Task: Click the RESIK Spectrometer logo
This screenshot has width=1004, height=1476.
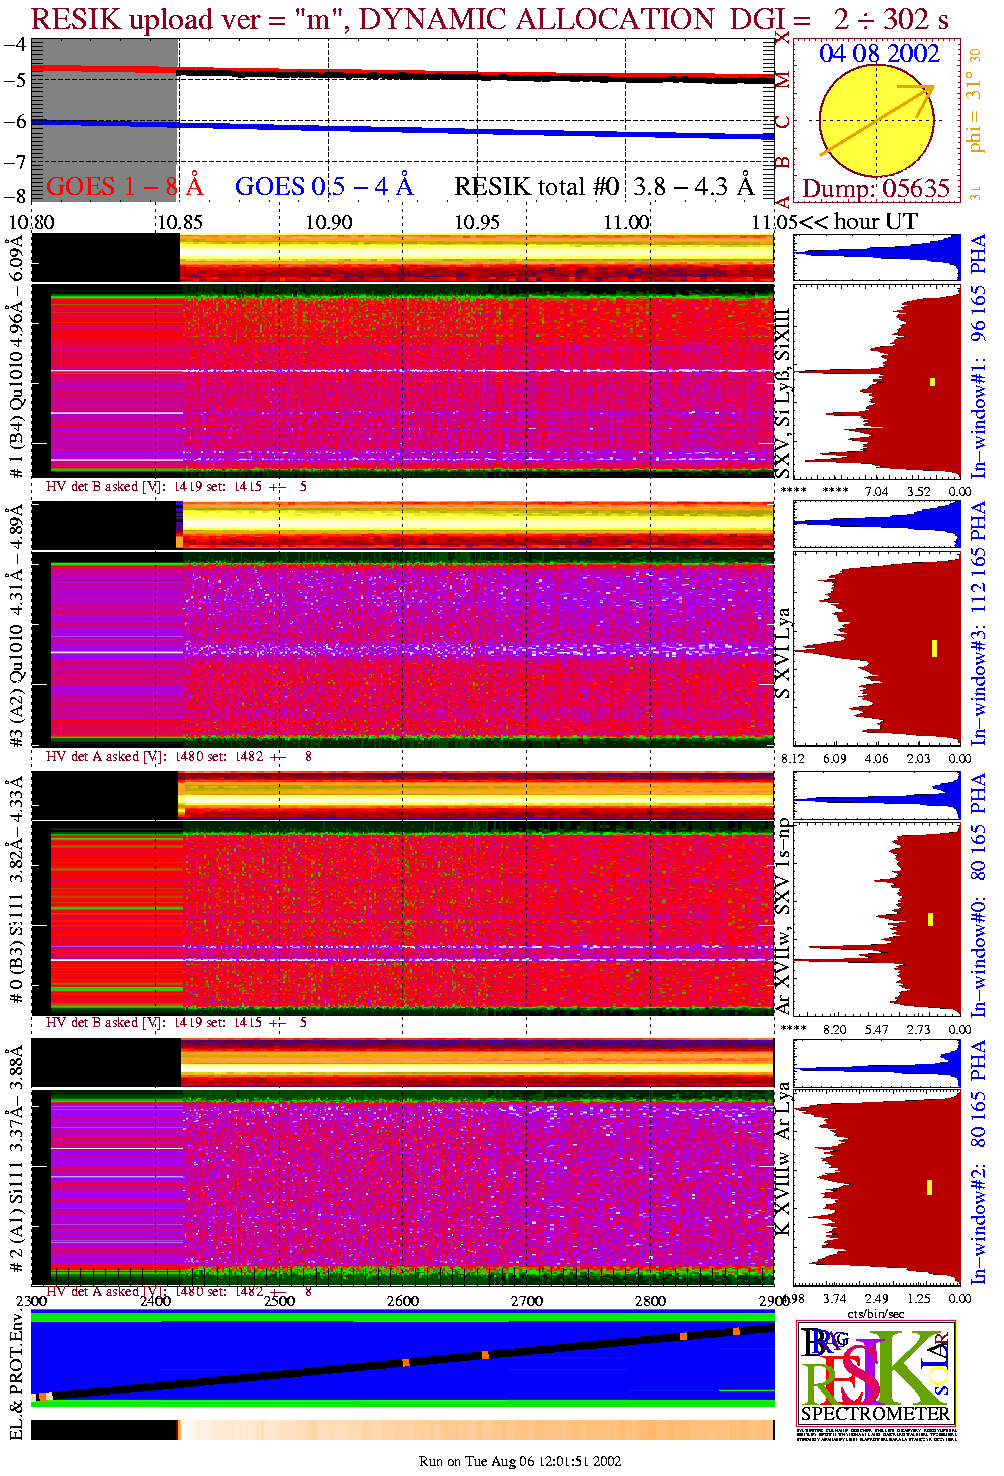Action: point(876,1372)
